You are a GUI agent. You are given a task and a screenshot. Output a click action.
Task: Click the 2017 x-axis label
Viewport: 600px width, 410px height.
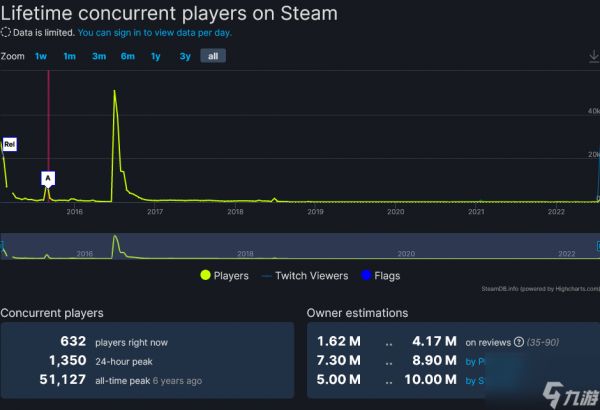(155, 212)
